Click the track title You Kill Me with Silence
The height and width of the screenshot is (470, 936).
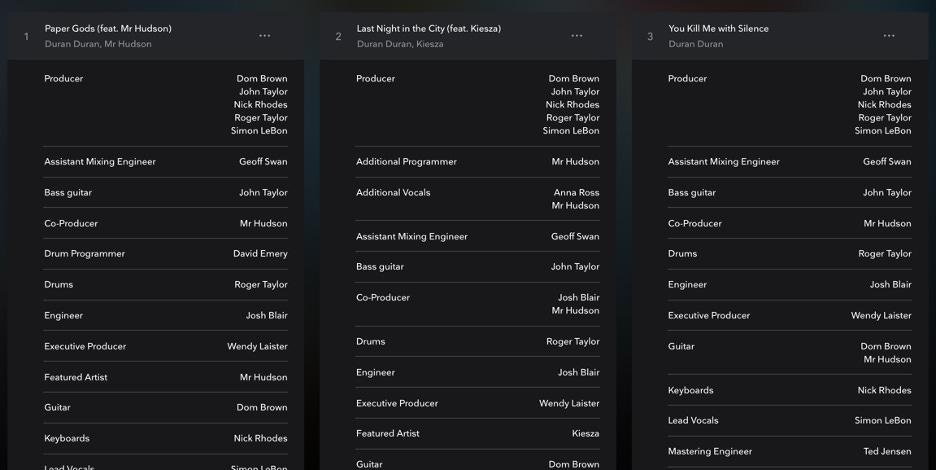[x=718, y=28]
